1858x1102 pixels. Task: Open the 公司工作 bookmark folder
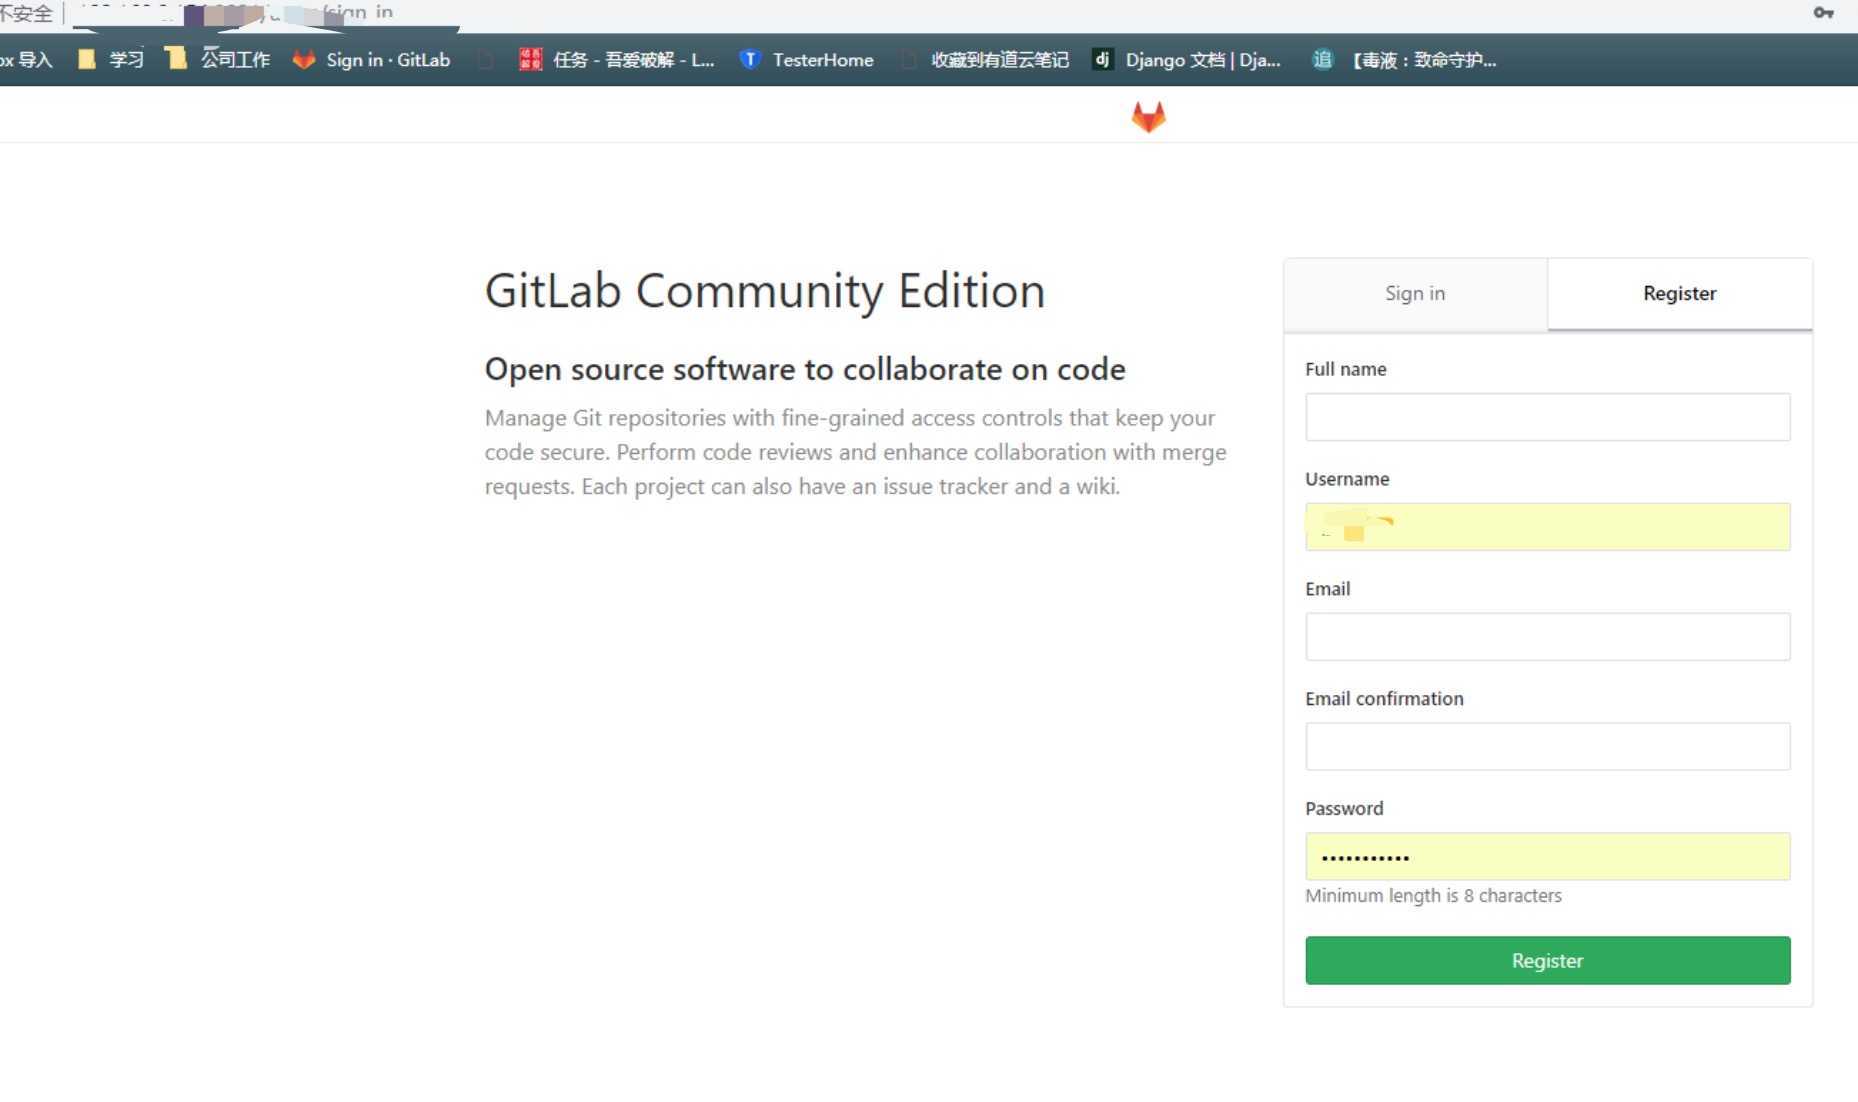(x=218, y=60)
